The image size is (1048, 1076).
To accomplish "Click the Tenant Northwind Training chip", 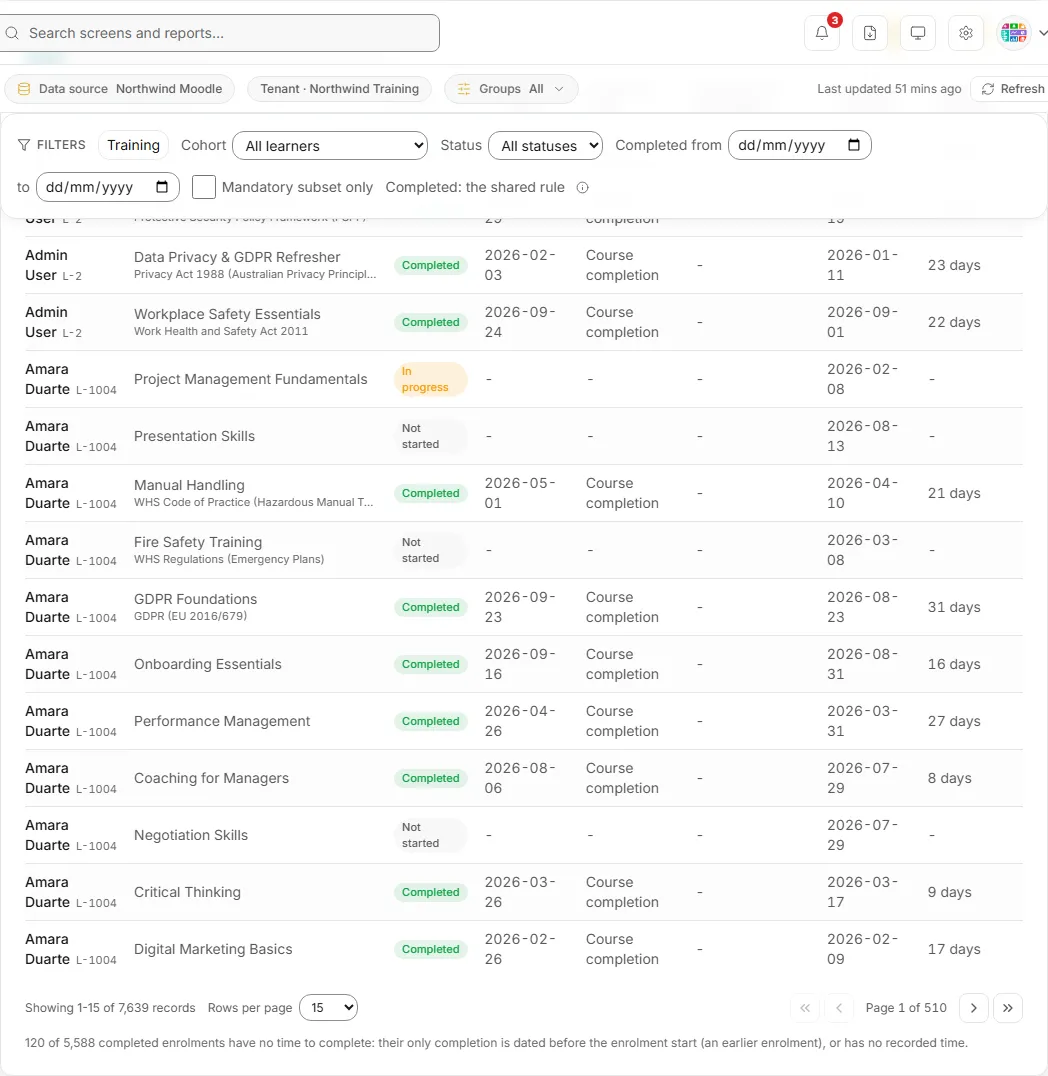I will (x=339, y=89).
